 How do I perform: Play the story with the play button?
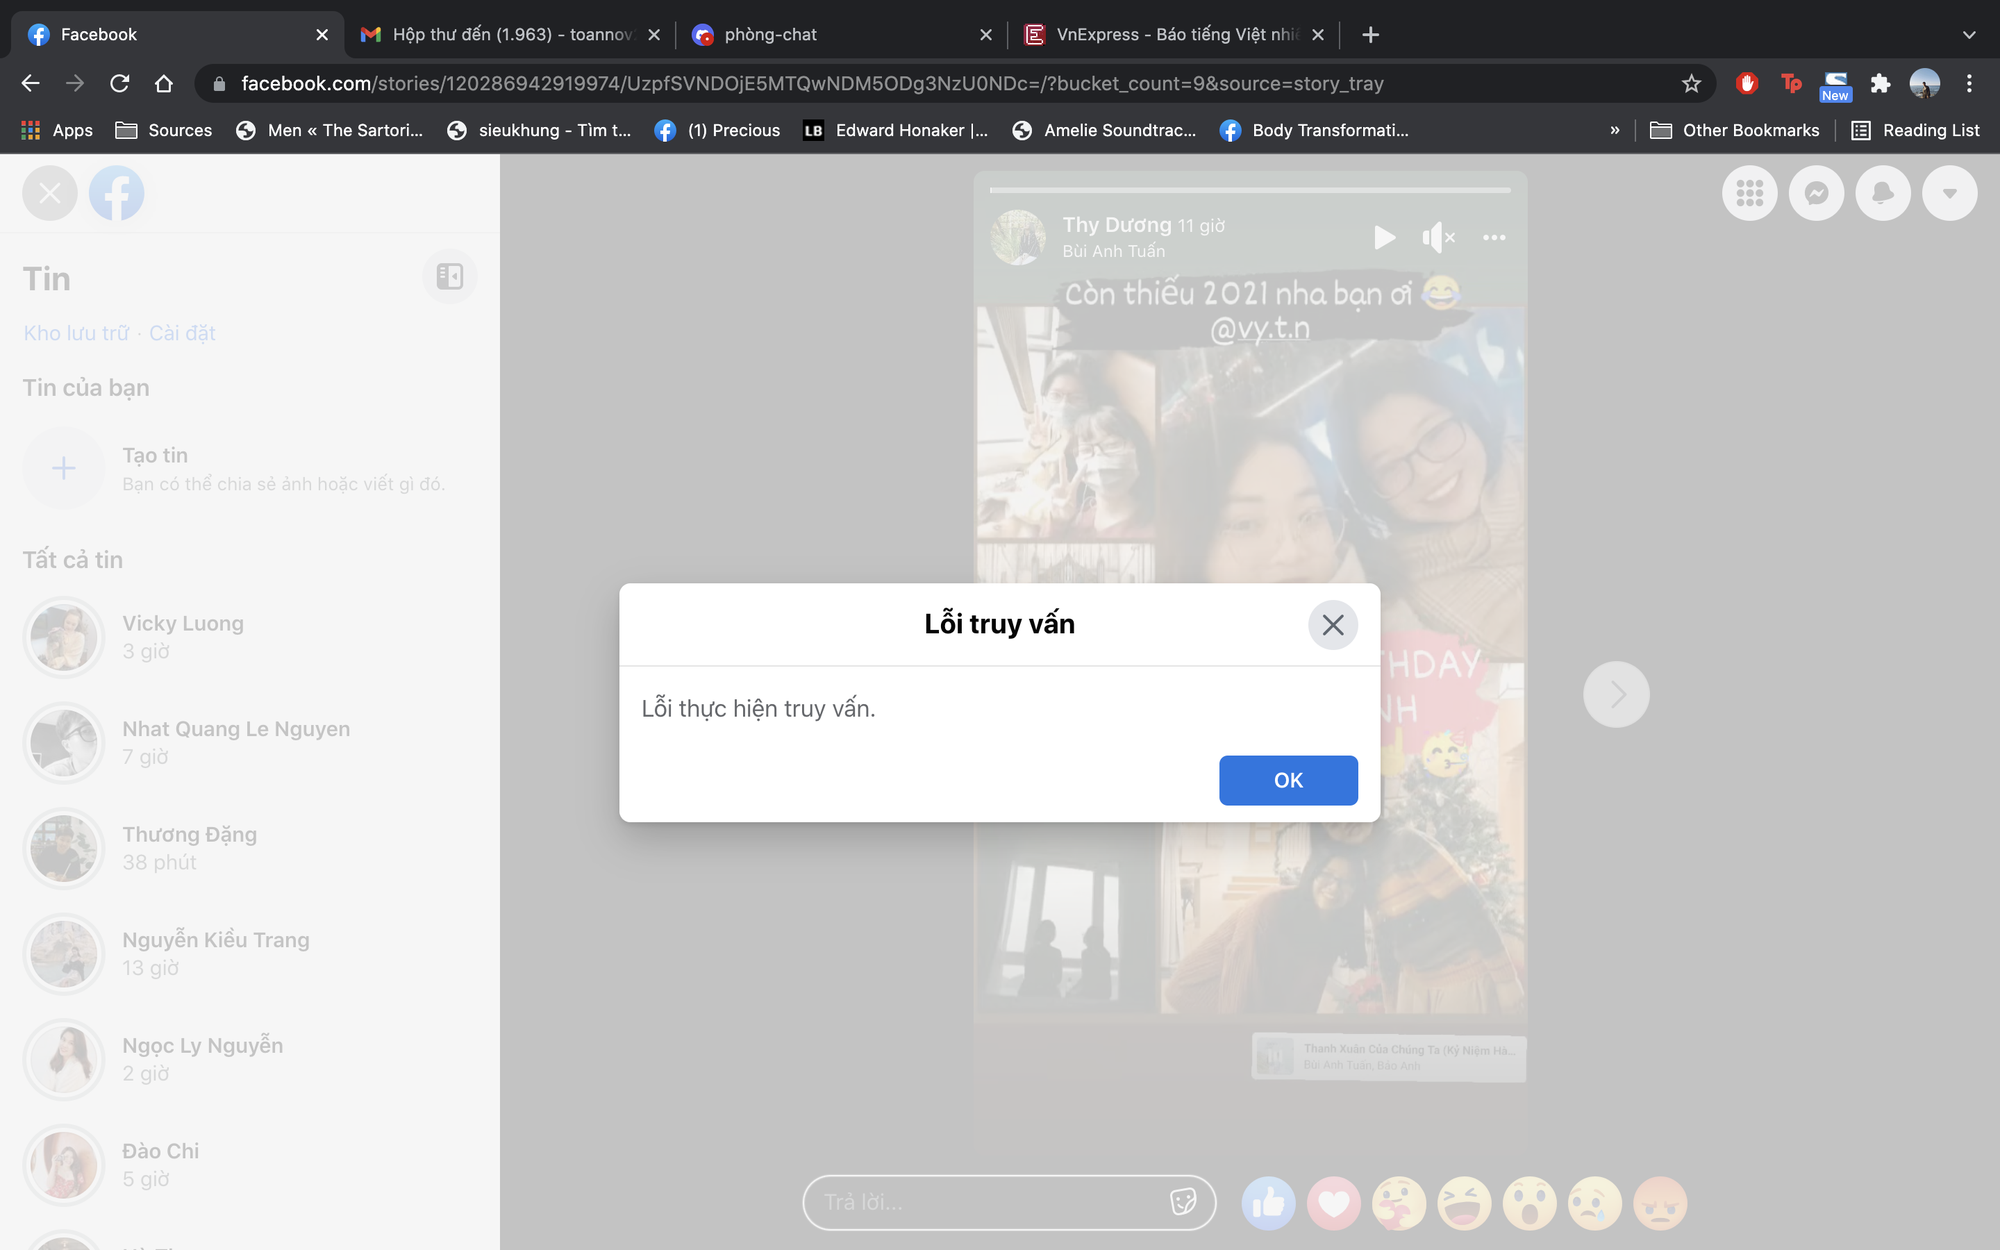tap(1384, 237)
